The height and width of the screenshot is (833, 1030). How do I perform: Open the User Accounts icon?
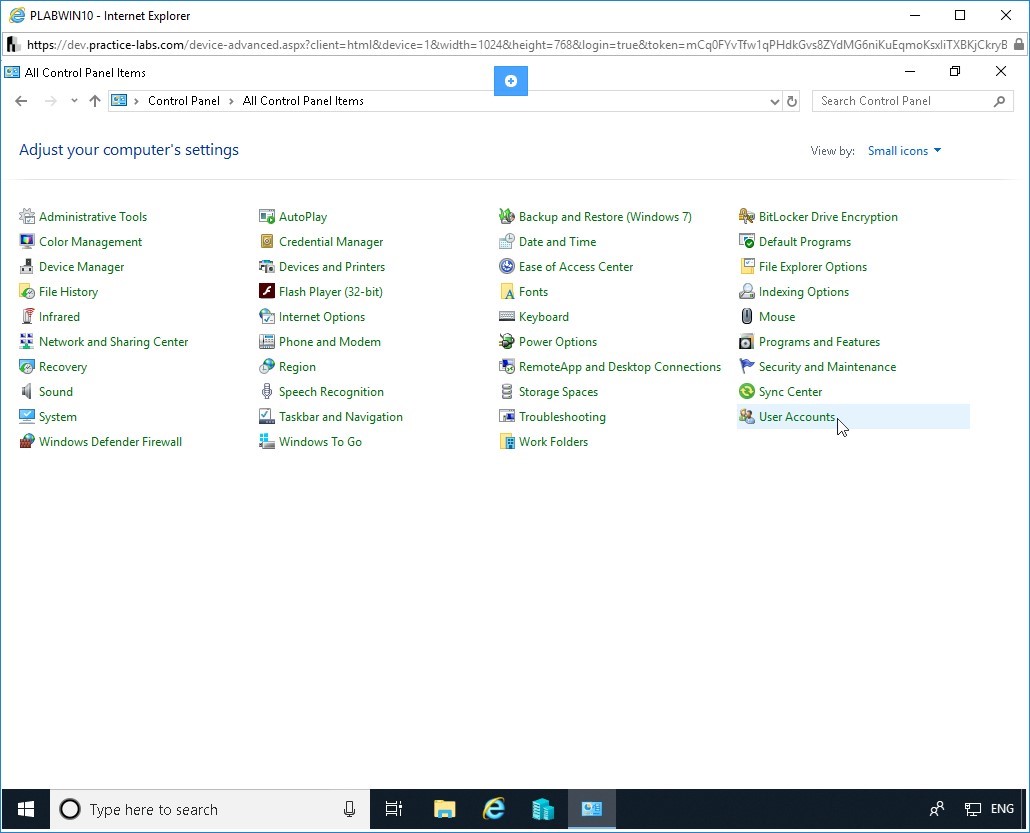tap(747, 416)
